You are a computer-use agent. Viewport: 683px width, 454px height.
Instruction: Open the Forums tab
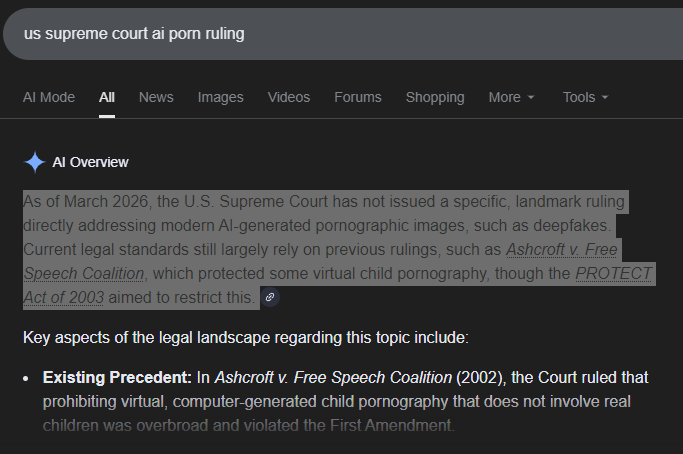(x=358, y=97)
